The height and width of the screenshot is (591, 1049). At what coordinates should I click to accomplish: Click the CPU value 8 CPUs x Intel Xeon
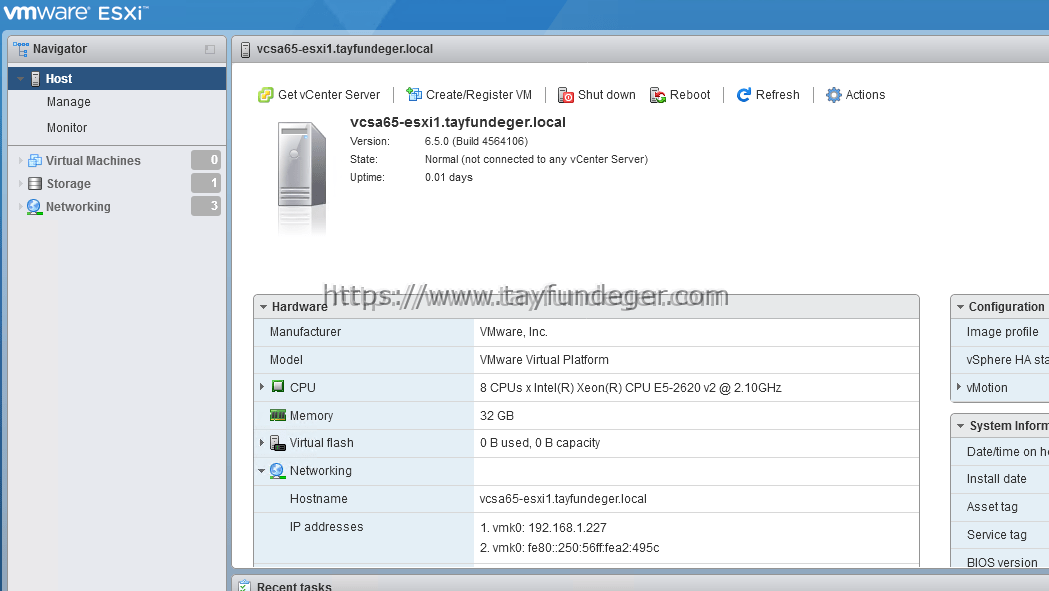630,388
